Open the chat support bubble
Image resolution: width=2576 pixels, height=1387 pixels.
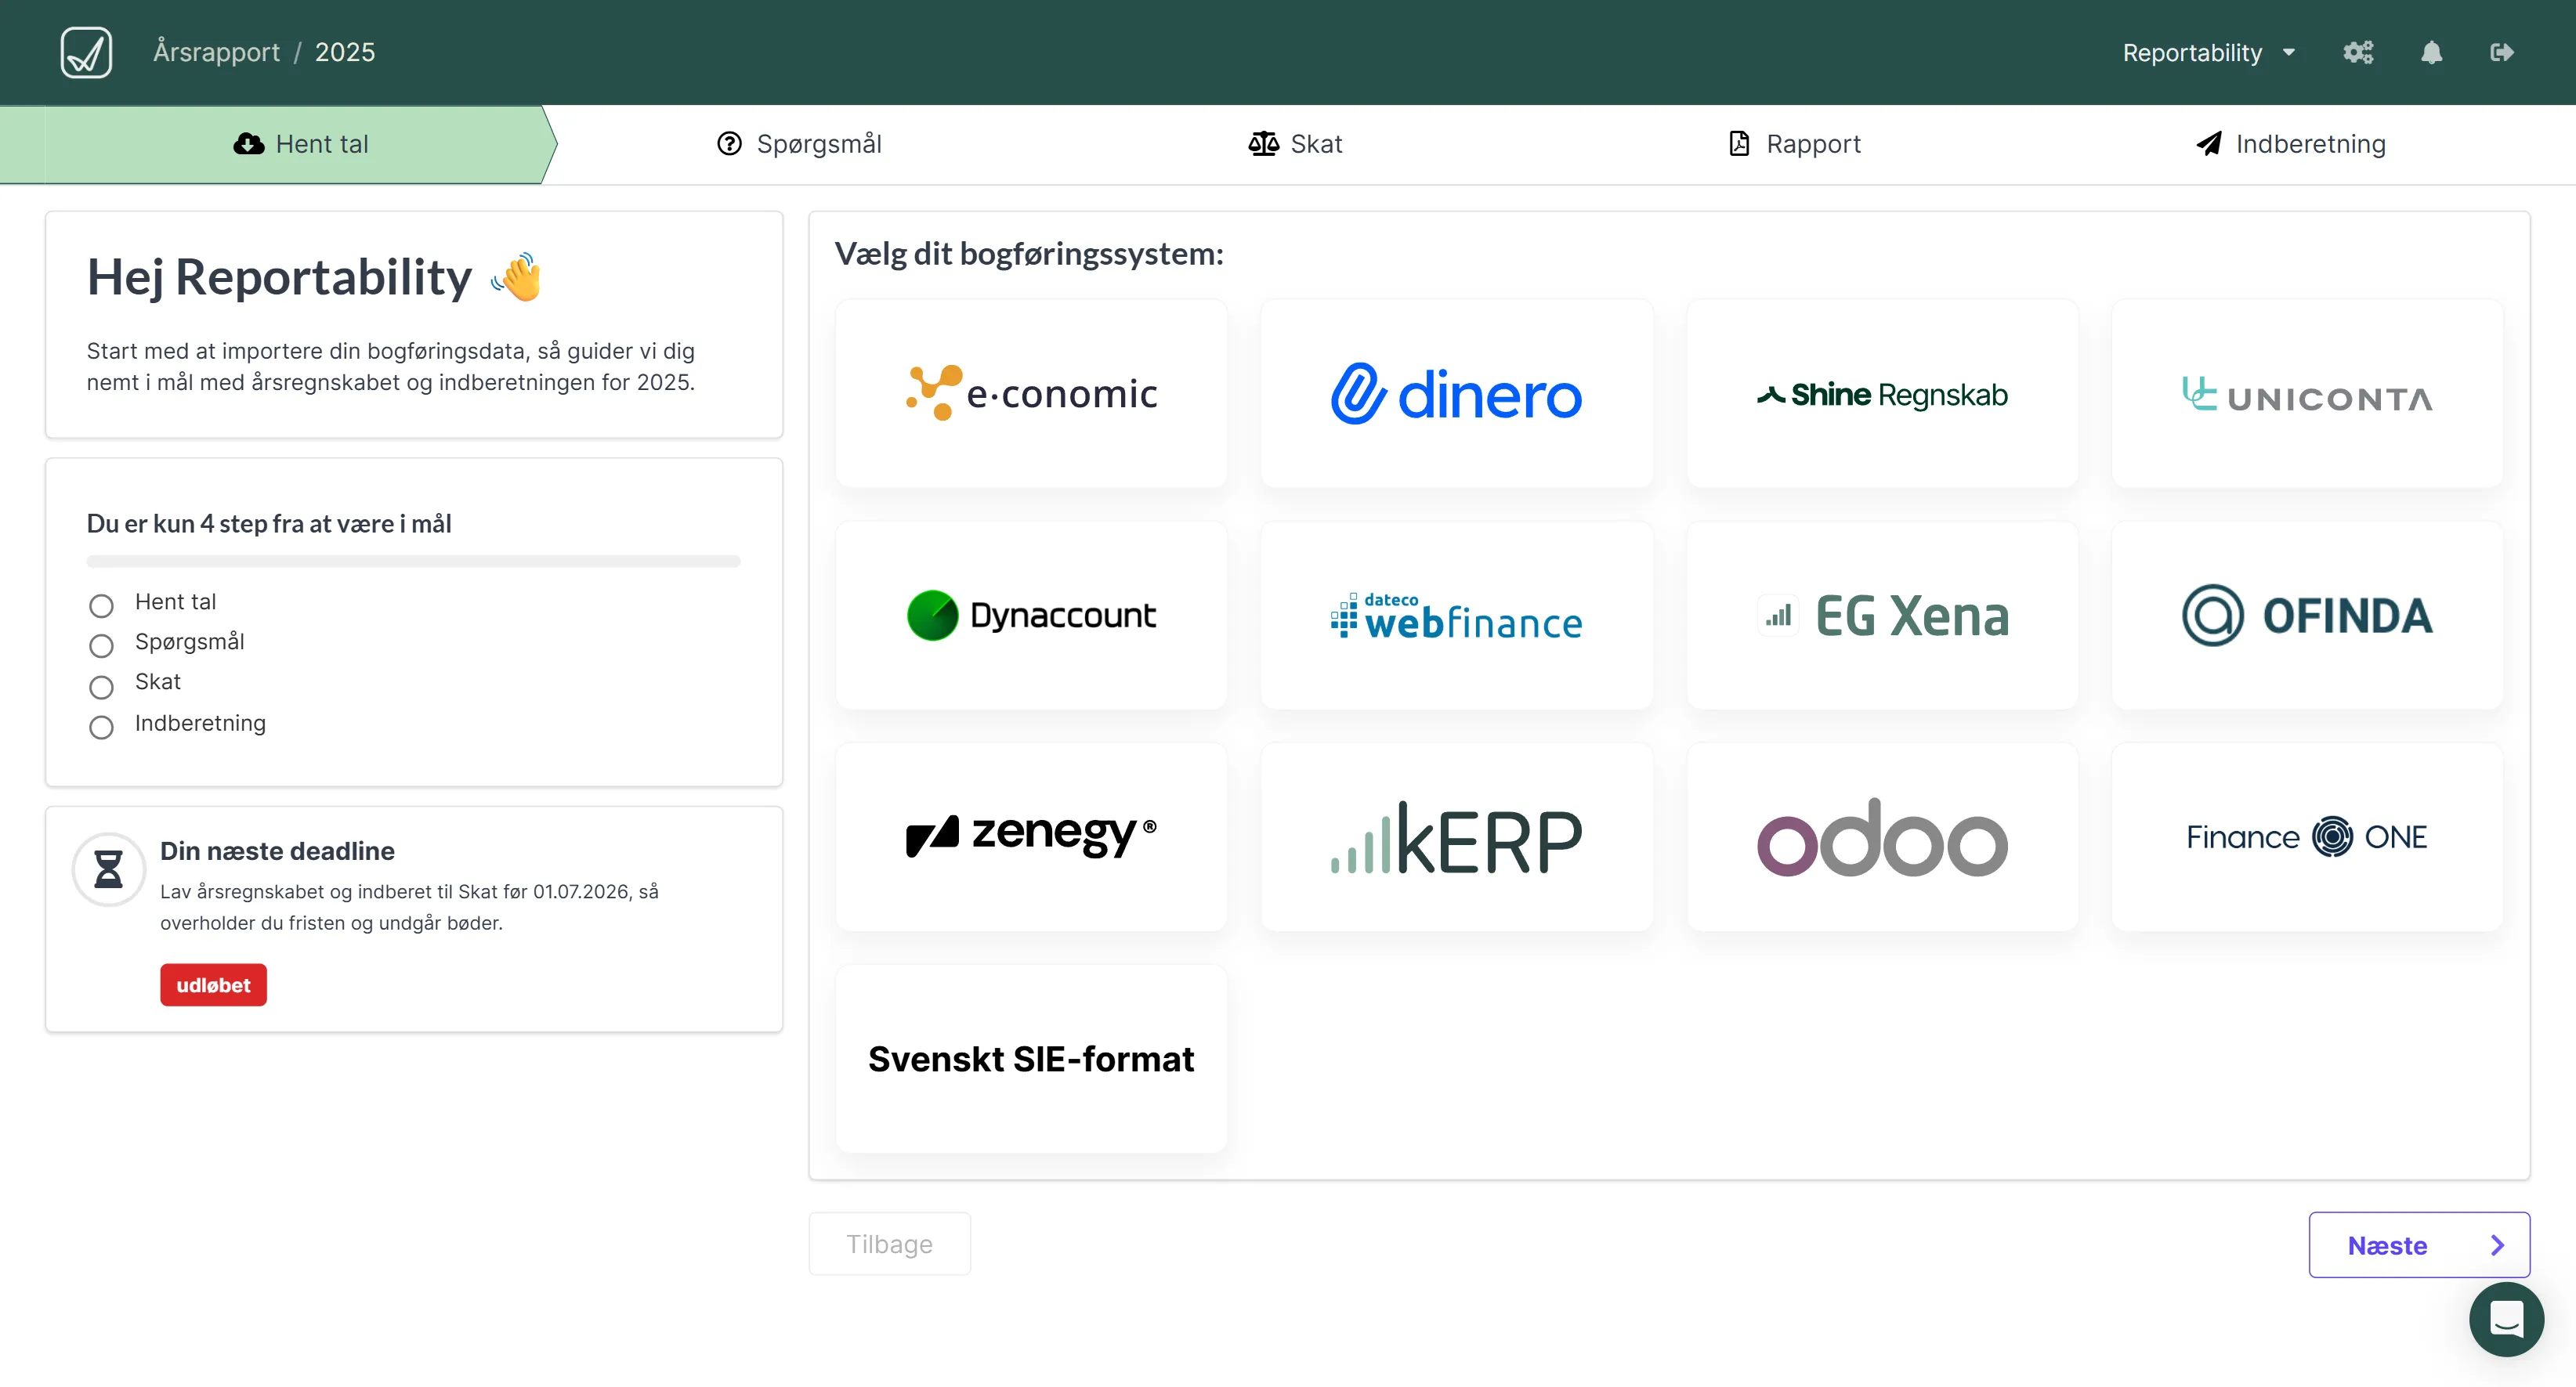click(x=2506, y=1319)
